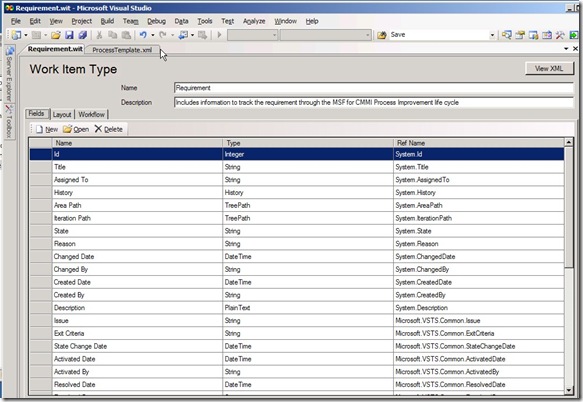Switch to the Workflow tab
This screenshot has width=583, height=402.
pos(91,115)
